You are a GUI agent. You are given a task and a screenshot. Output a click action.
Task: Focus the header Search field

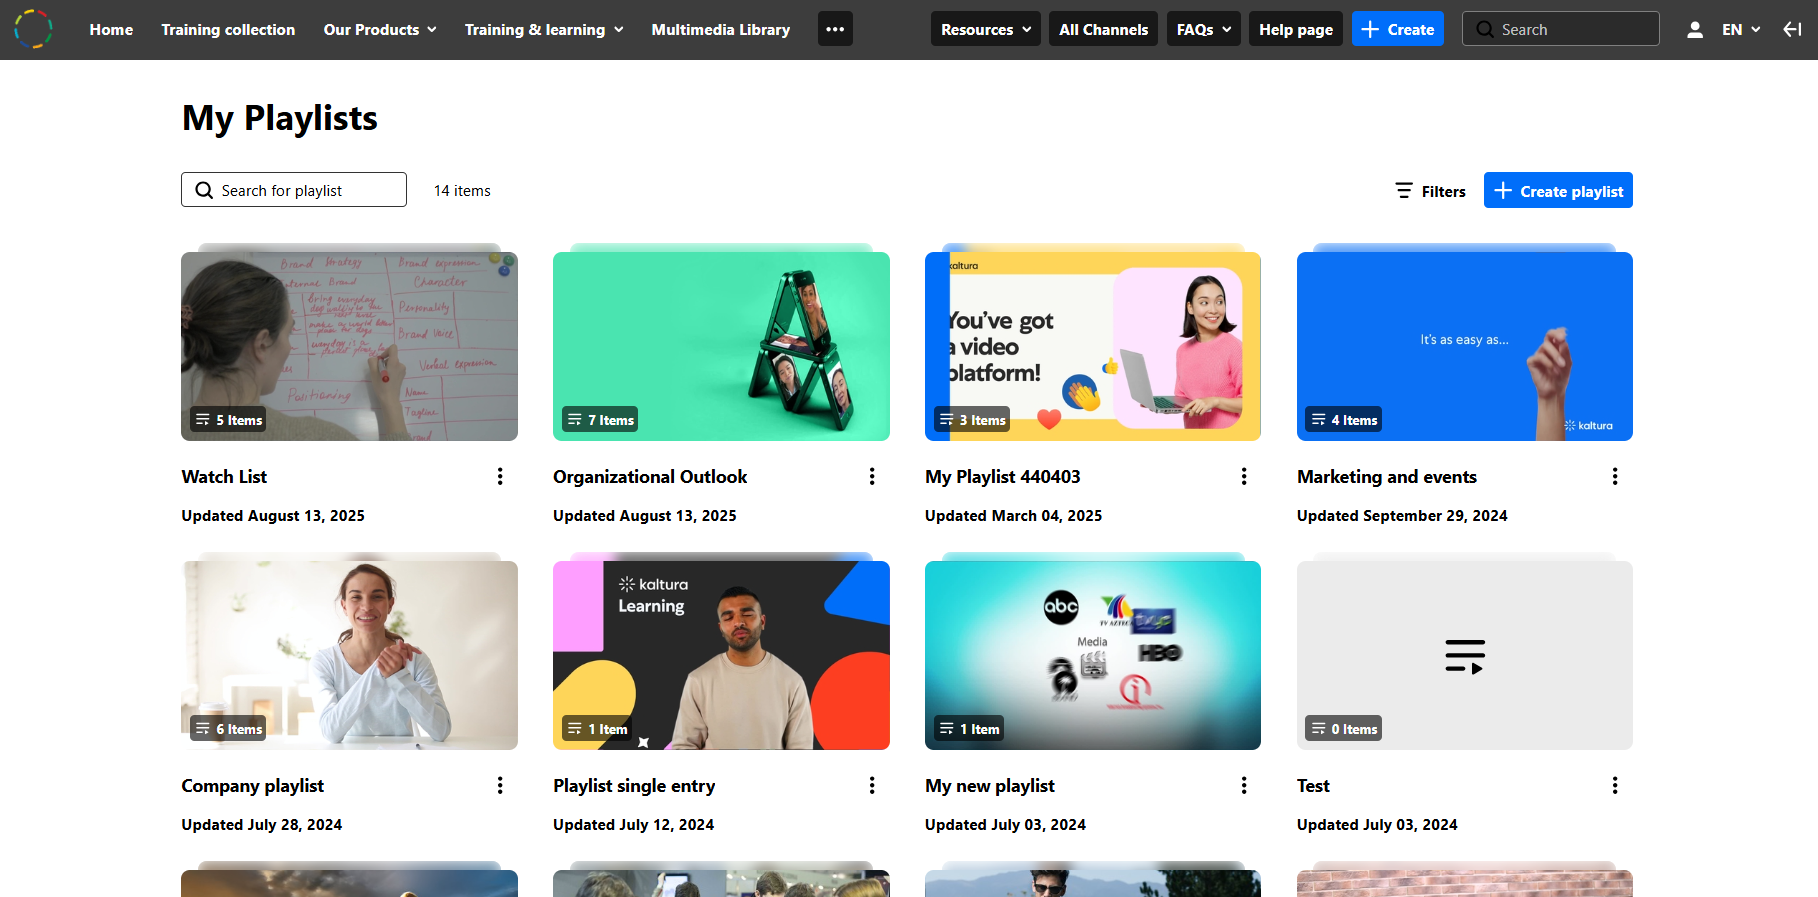coord(1561,29)
